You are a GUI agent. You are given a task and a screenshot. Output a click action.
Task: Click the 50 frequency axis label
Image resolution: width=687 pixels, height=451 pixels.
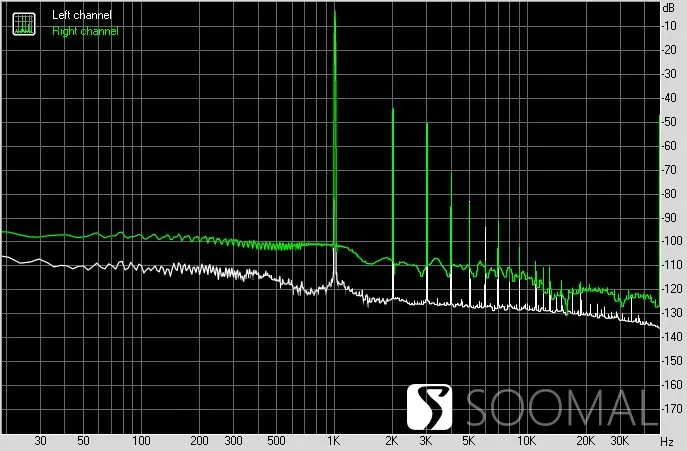click(x=83, y=440)
